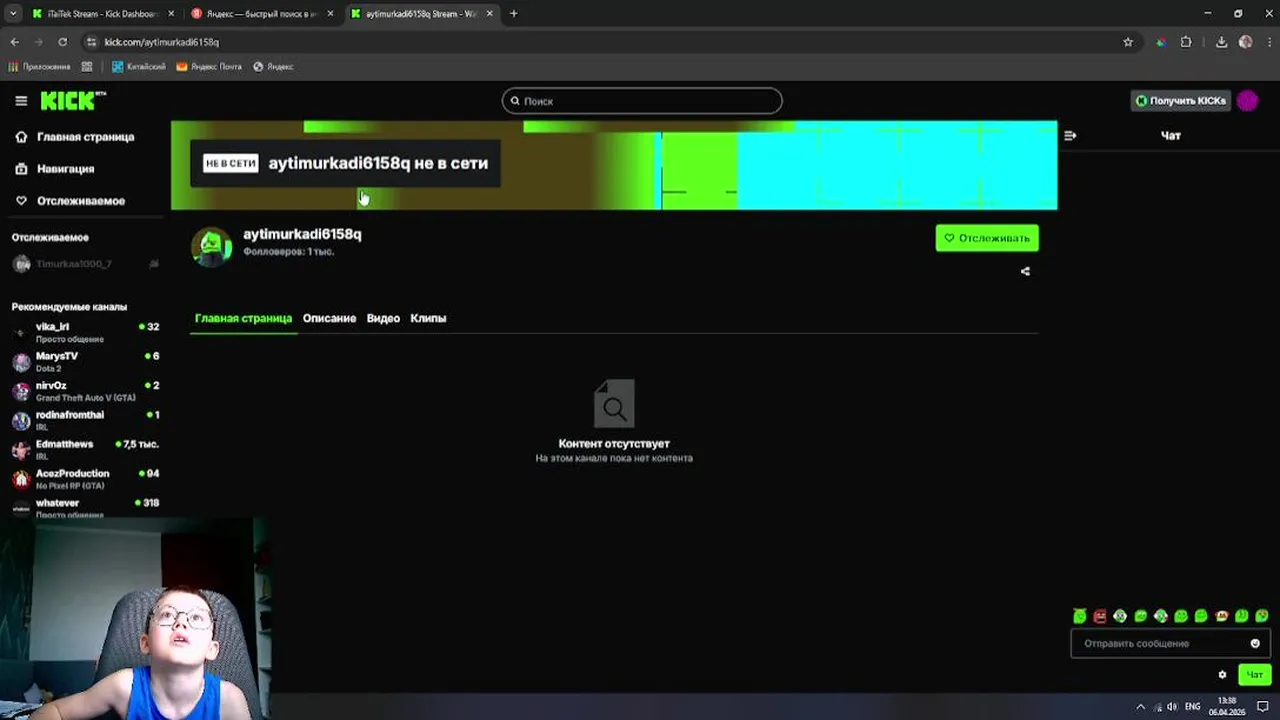Viewport: 1280px width, 720px height.
Task: Click the share icon under follow button
Action: tap(1025, 271)
